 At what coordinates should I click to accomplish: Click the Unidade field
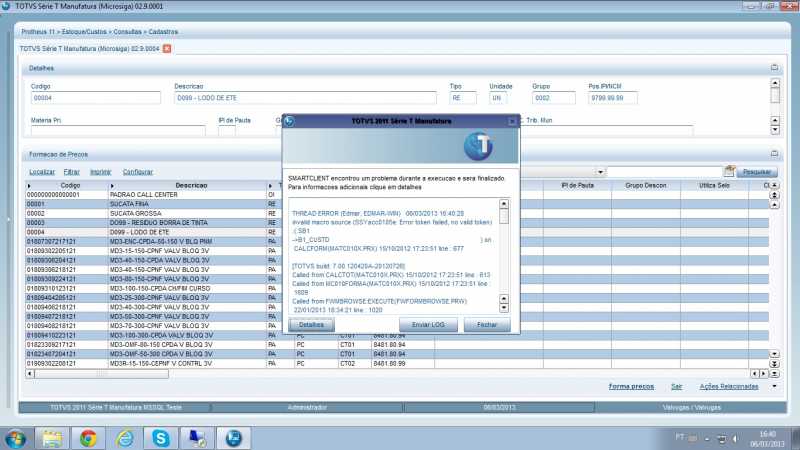(498, 98)
